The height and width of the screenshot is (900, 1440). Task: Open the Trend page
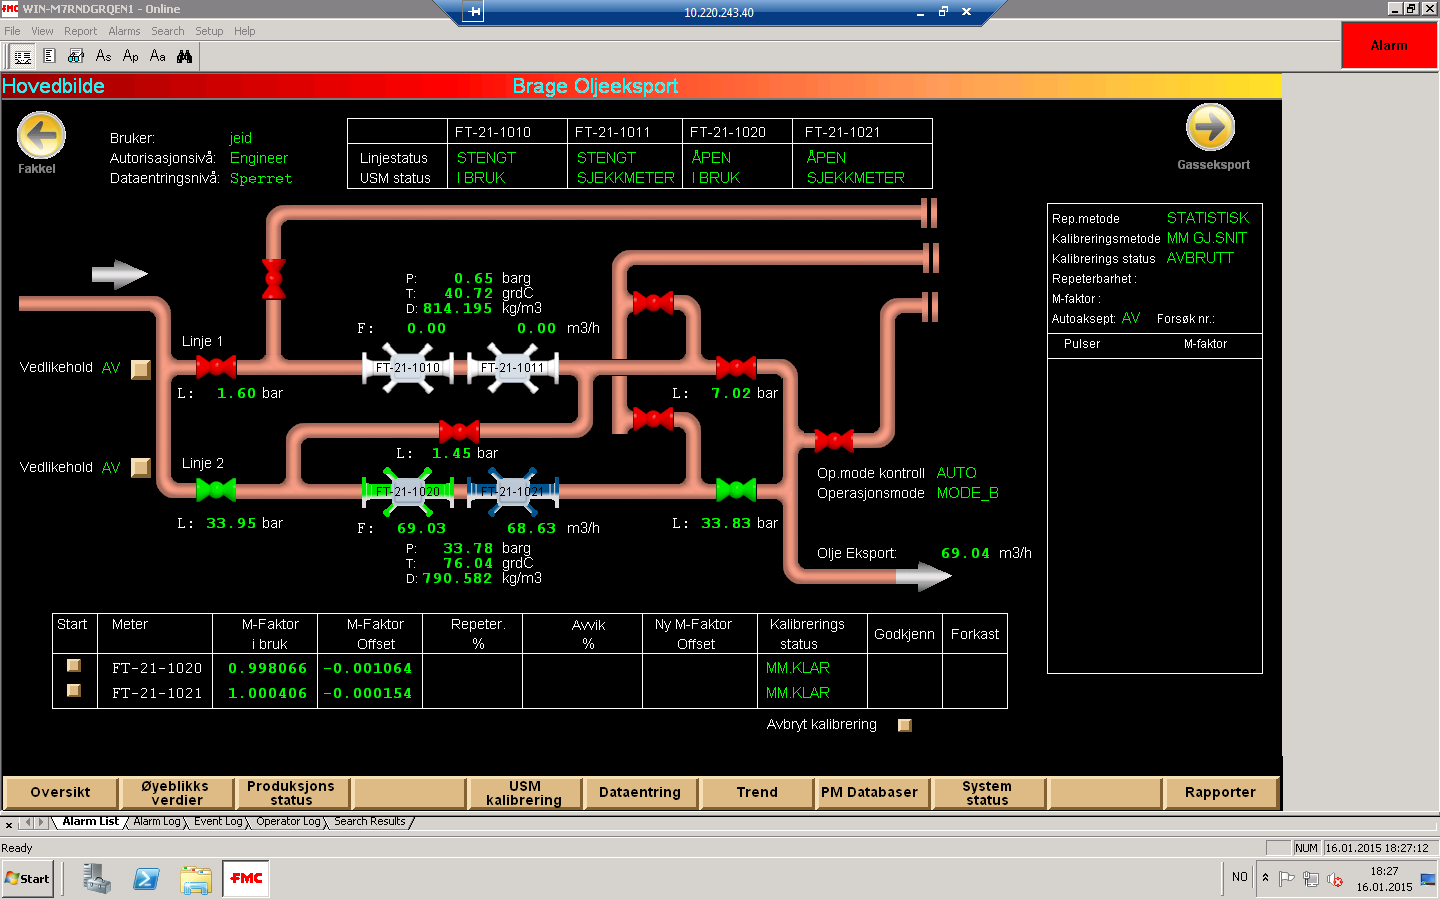(x=757, y=793)
